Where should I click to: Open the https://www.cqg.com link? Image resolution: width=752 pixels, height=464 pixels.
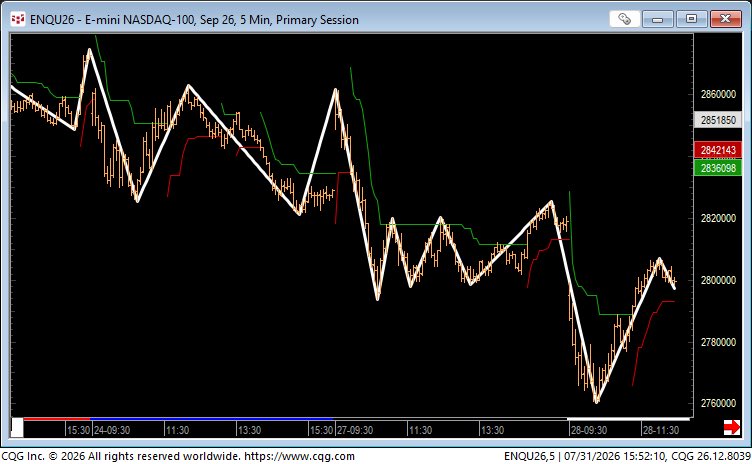coord(299,456)
